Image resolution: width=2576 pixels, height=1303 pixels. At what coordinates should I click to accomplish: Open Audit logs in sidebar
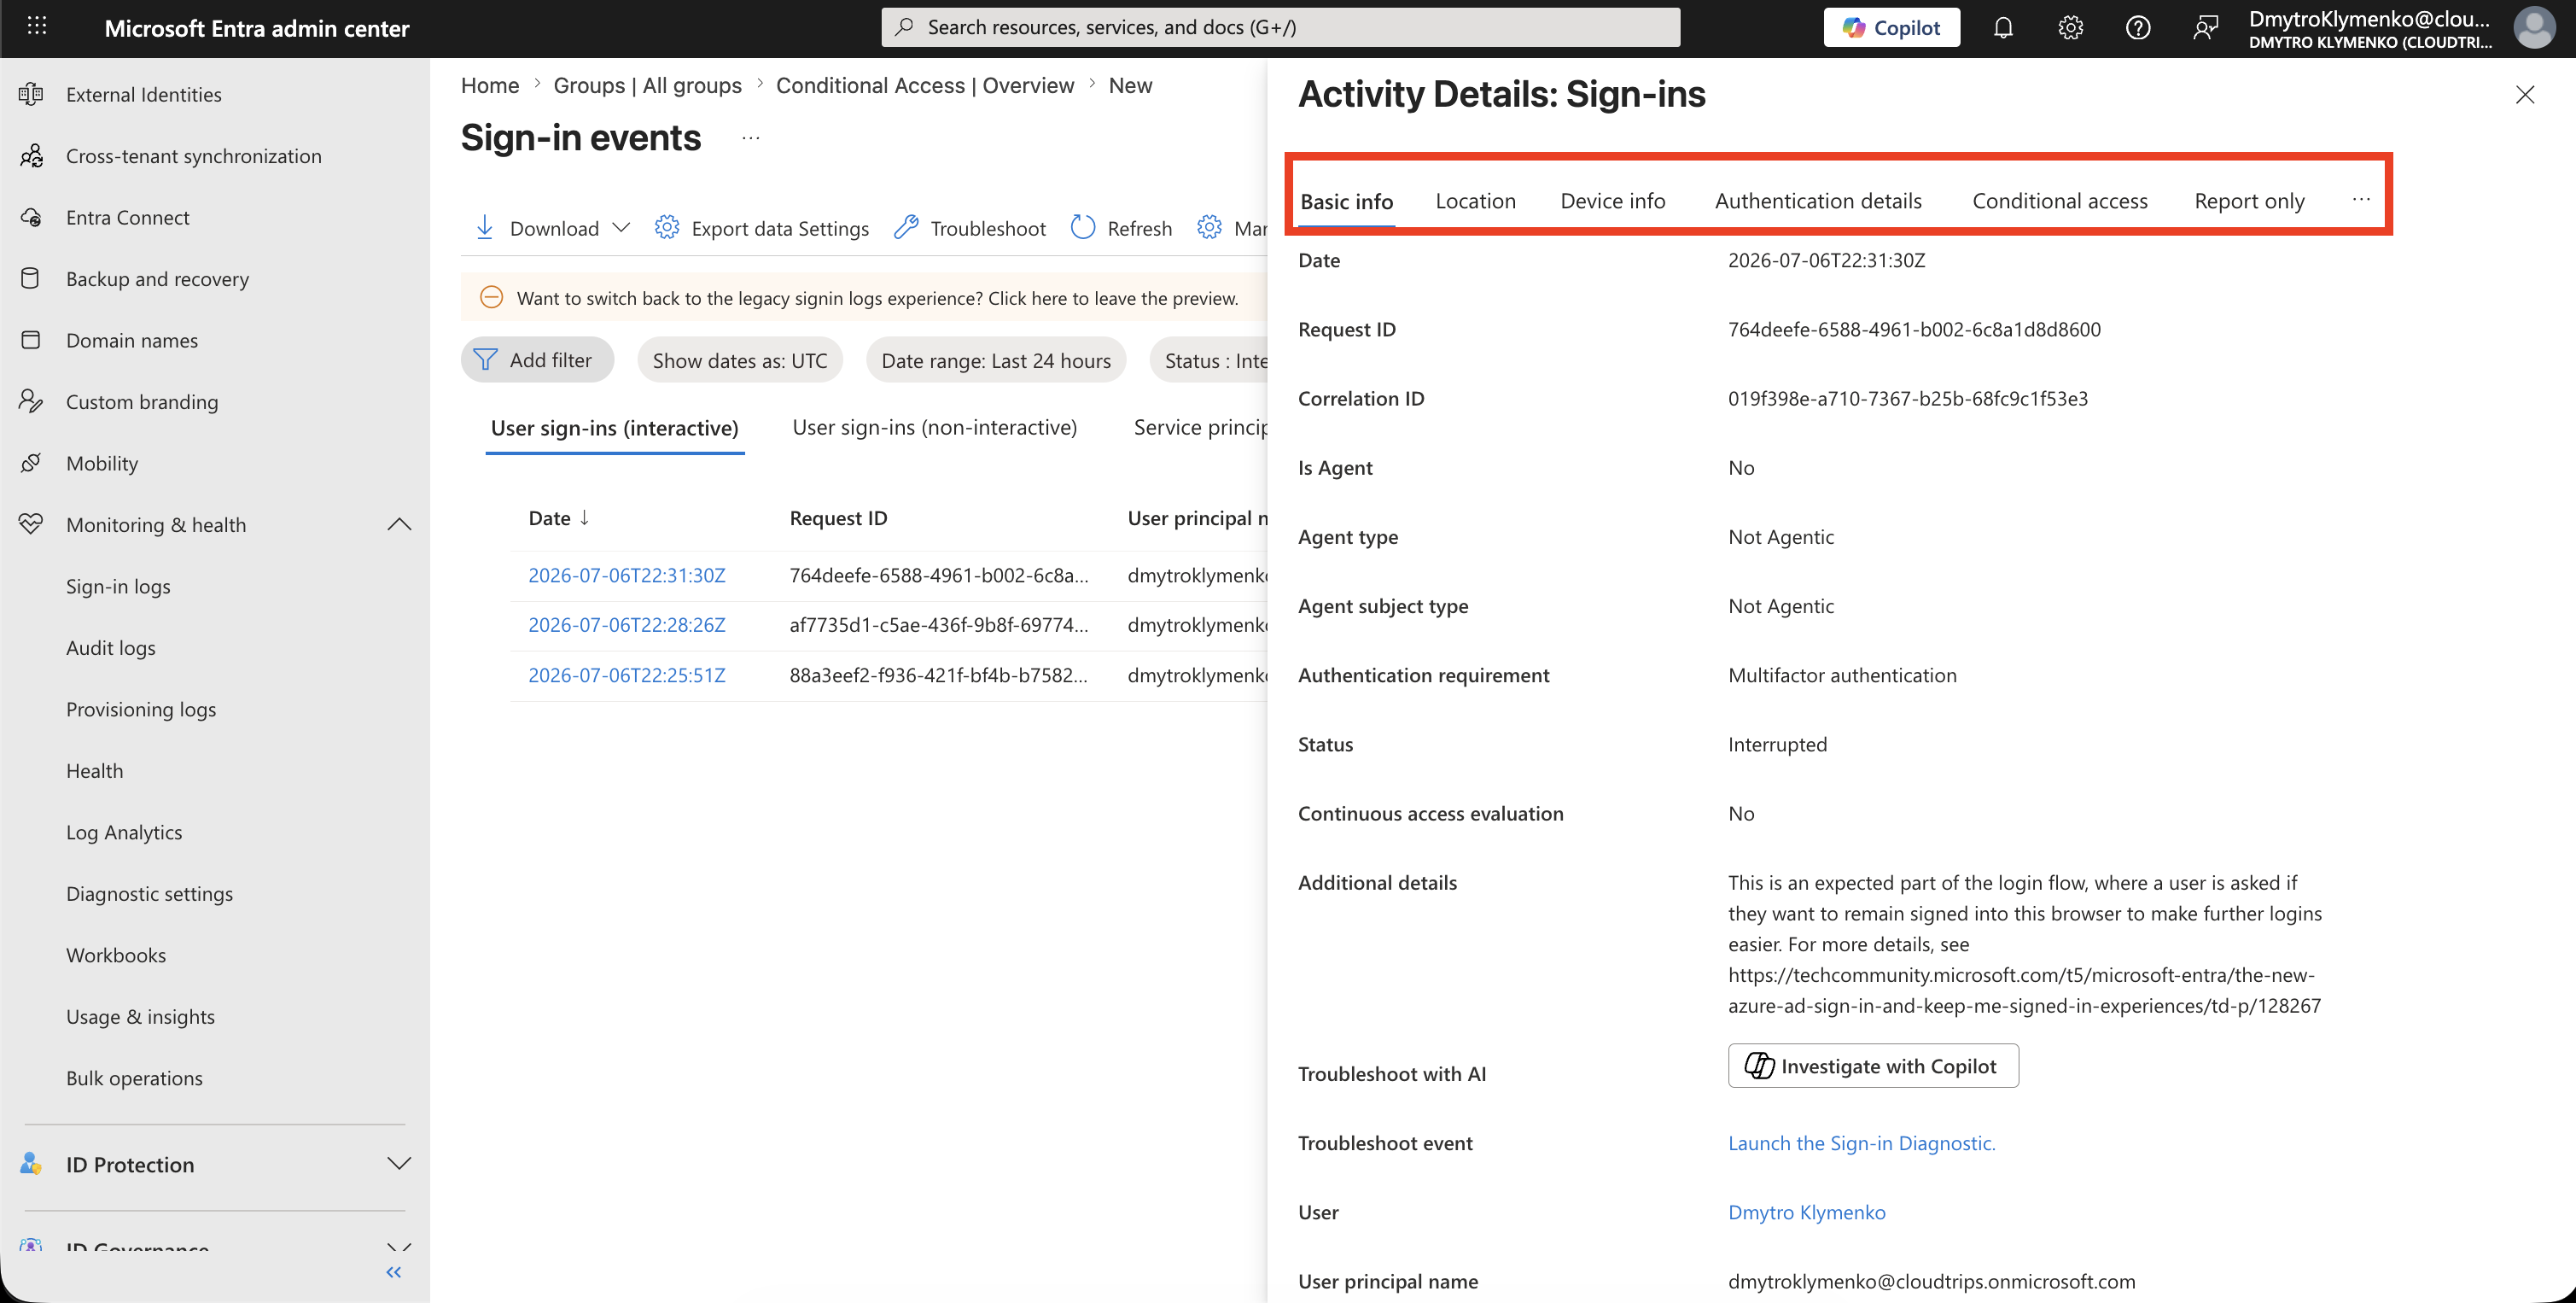tap(111, 647)
